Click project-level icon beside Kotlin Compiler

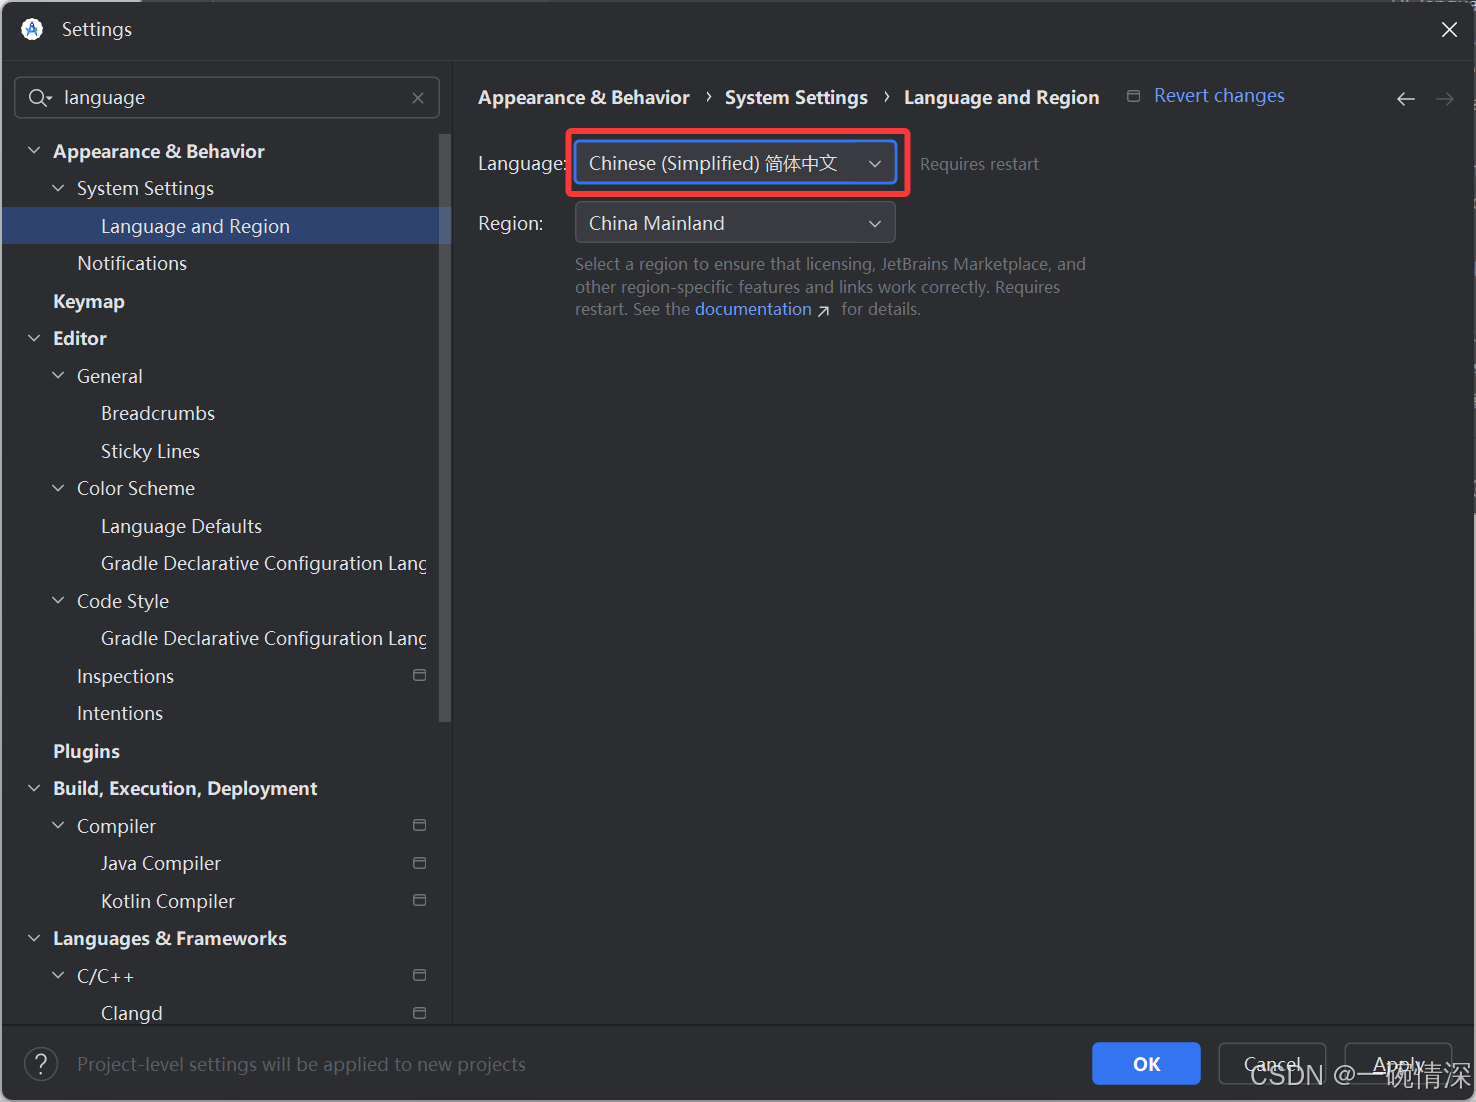click(x=419, y=900)
